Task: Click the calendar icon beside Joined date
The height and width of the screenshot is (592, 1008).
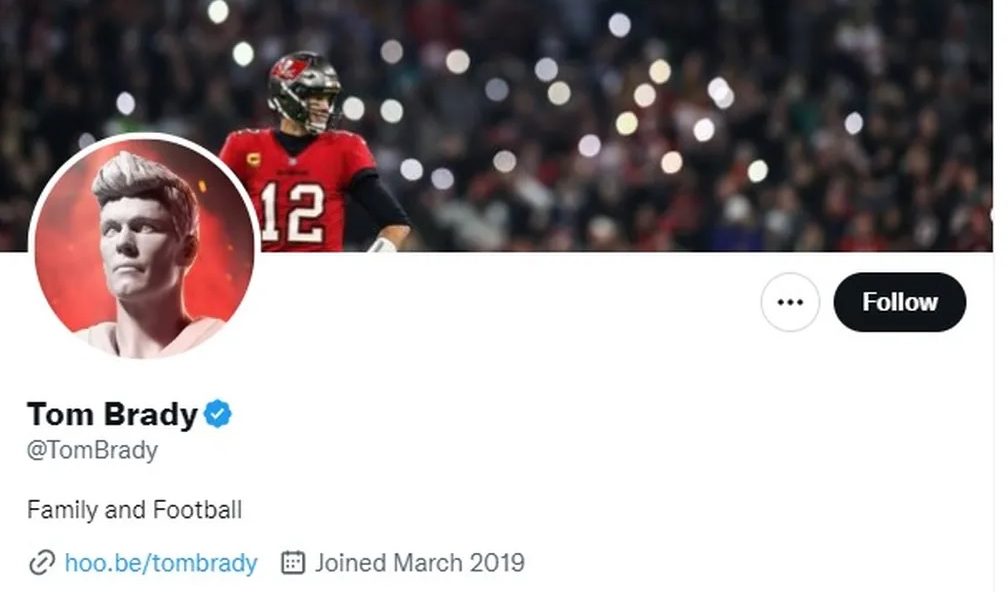Action: pos(292,563)
